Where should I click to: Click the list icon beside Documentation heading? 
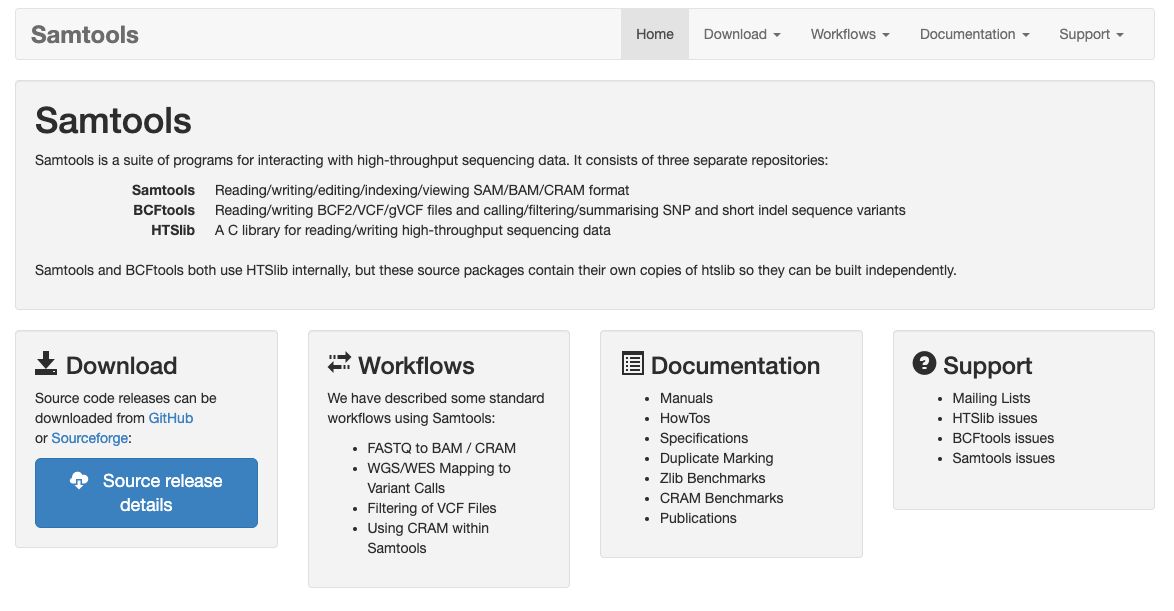(633, 363)
